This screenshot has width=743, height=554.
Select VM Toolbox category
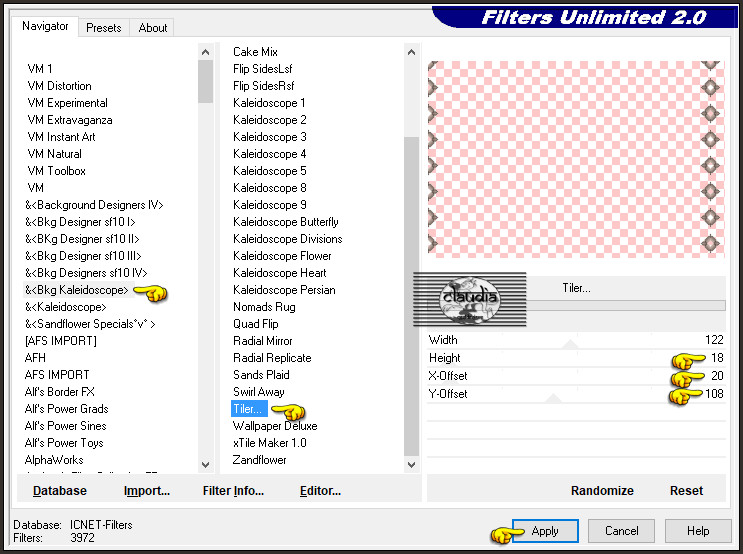(x=56, y=171)
